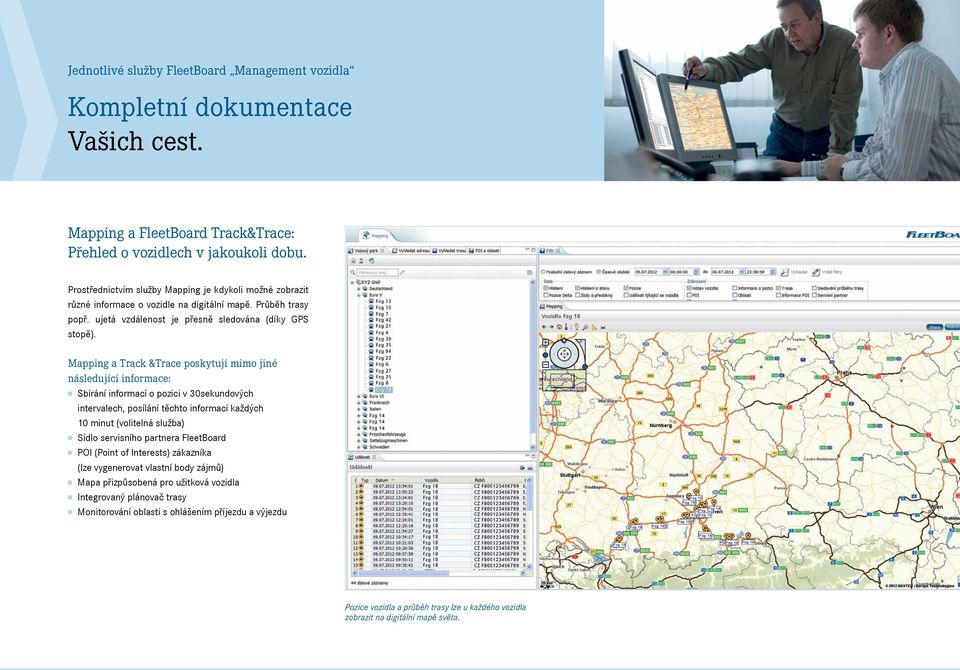Open the start date 05.07.2012 dropdown
960x670 pixels.
(x=665, y=272)
